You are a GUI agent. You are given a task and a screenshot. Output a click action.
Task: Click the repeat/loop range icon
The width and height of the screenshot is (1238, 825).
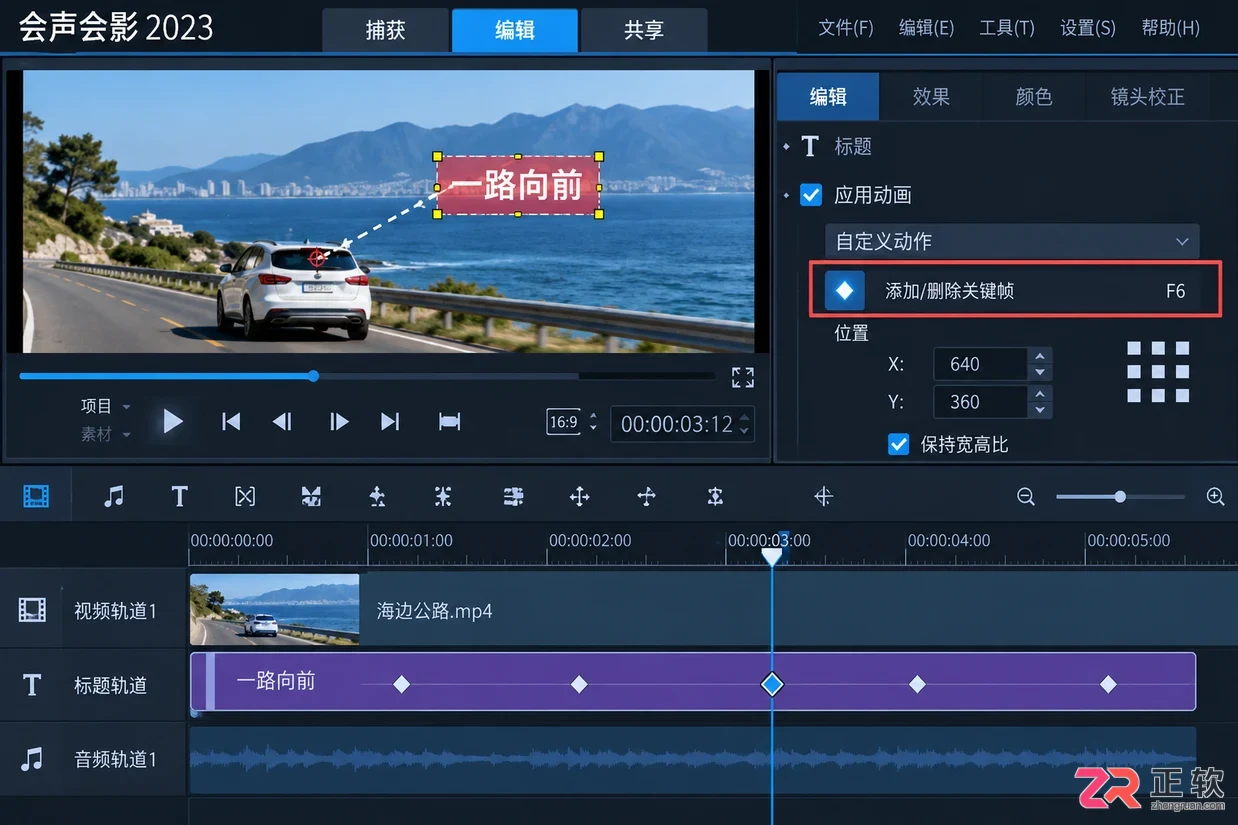tap(450, 422)
